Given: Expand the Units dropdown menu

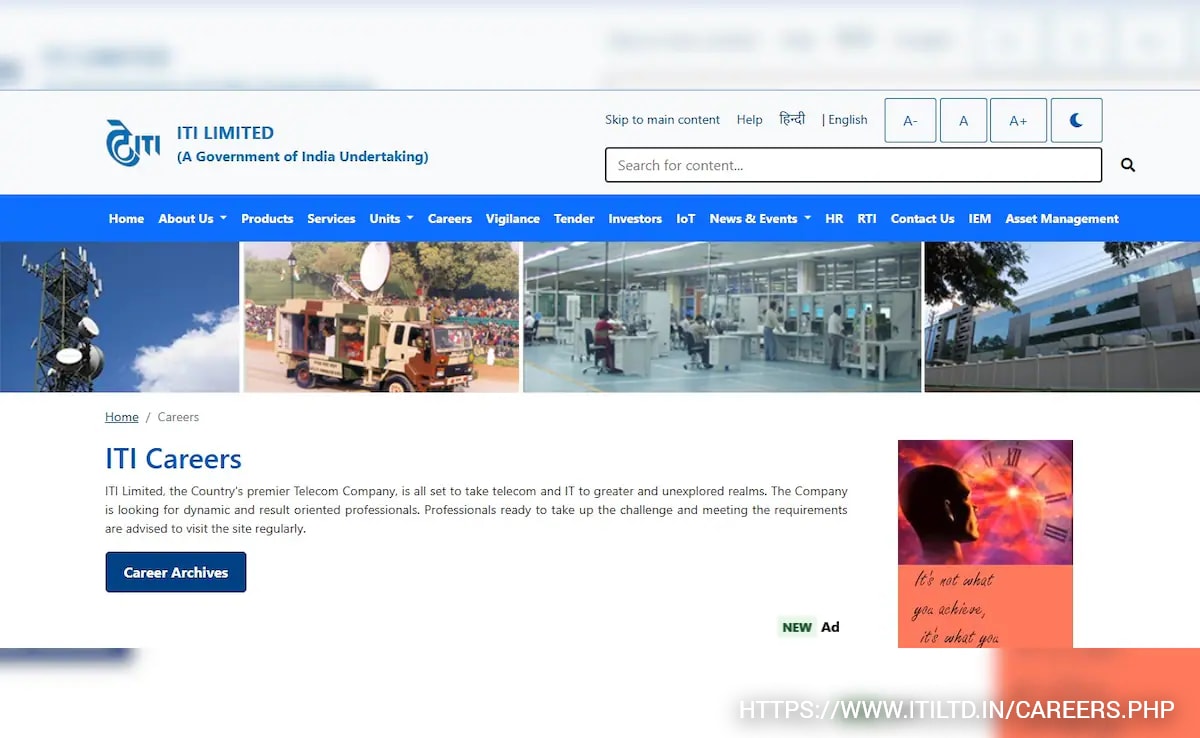Looking at the screenshot, I should (391, 218).
